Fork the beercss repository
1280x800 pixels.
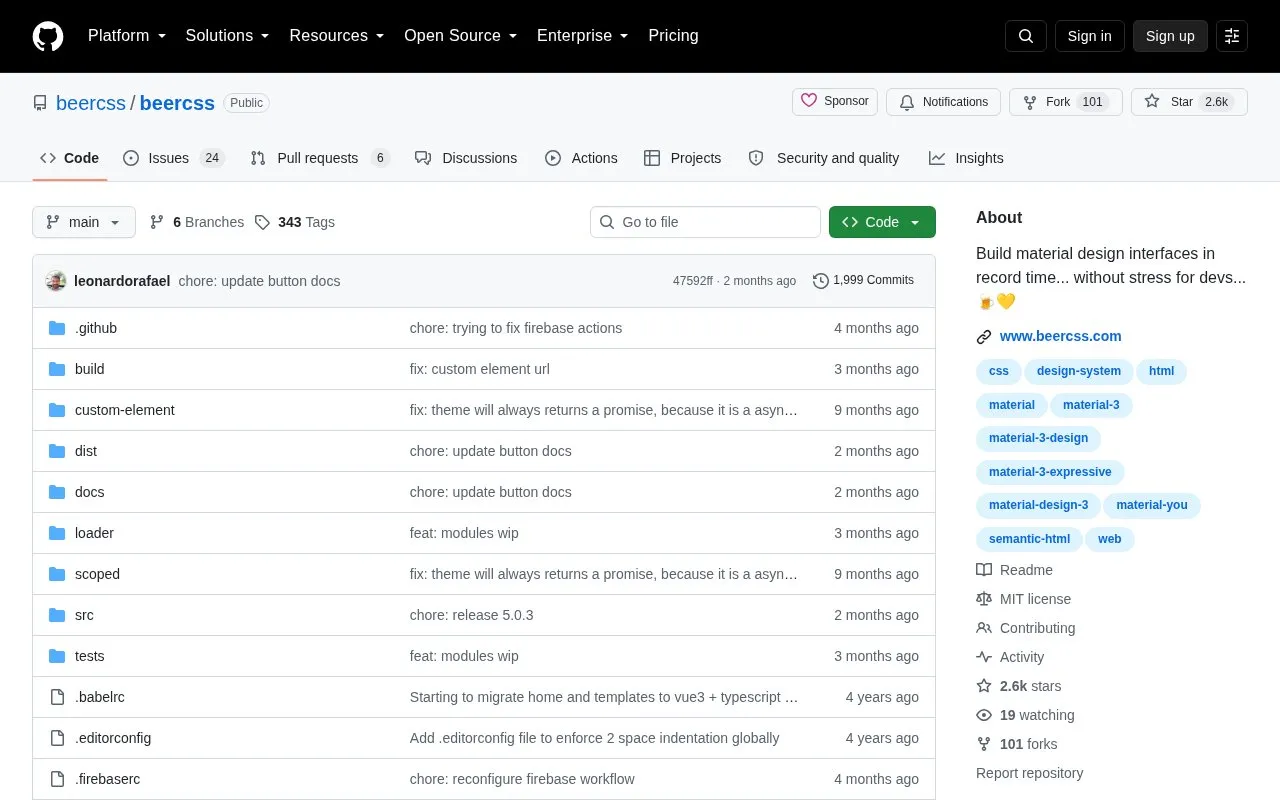(1066, 102)
